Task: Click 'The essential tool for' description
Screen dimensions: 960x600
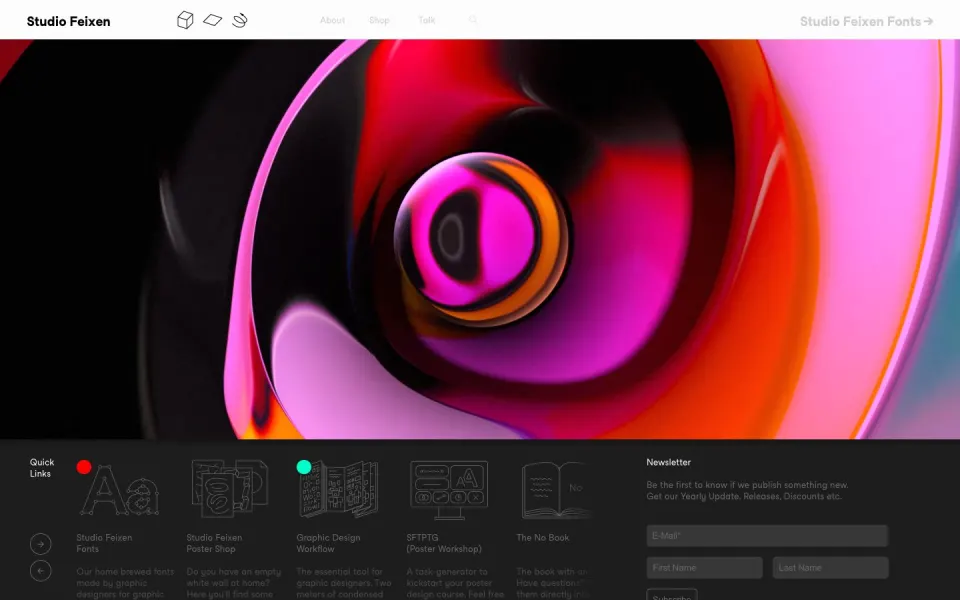Action: tap(343, 583)
